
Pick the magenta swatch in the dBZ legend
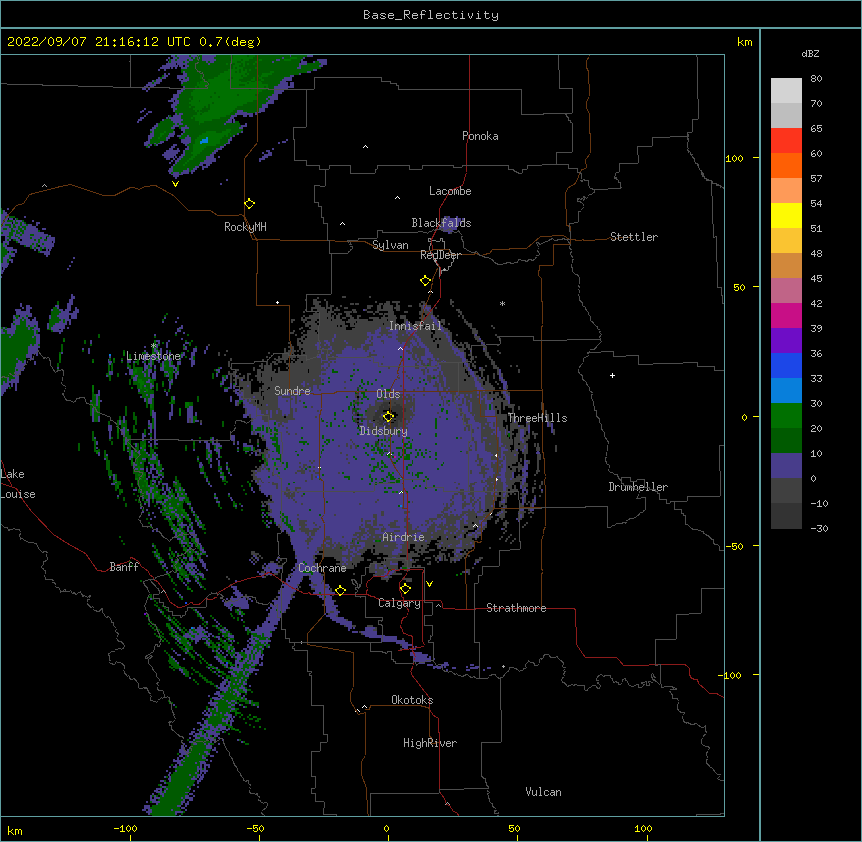click(x=786, y=315)
